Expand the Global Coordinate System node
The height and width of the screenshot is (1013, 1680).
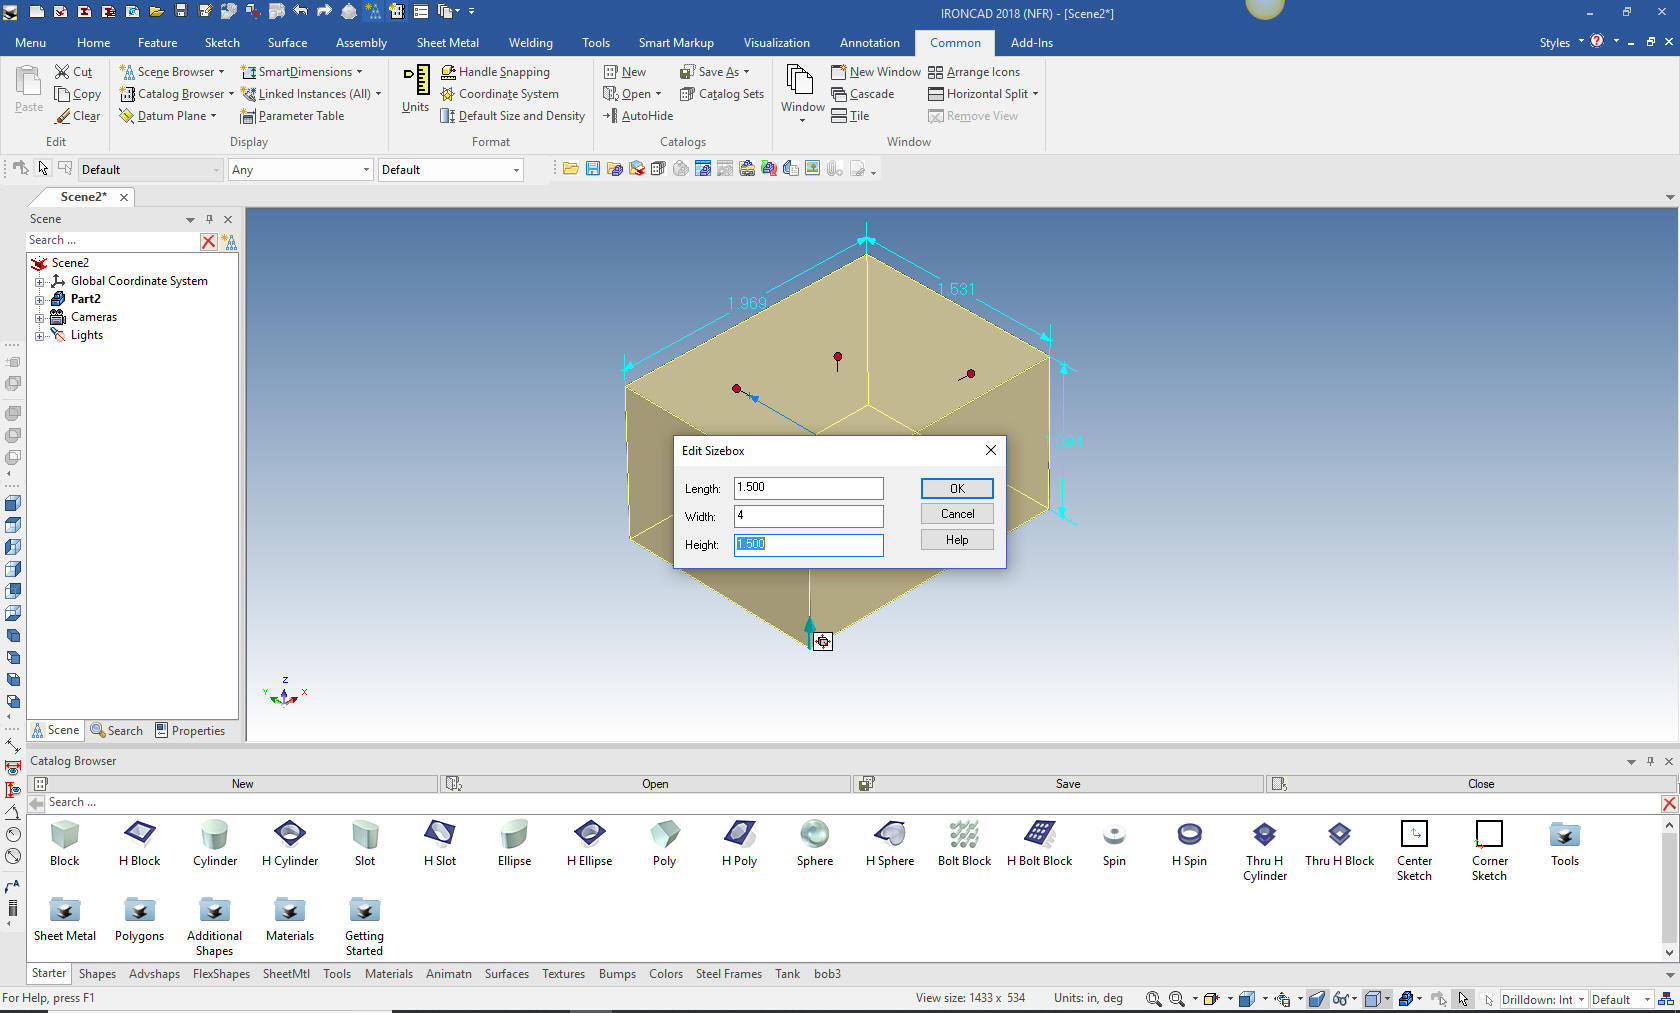pos(40,282)
